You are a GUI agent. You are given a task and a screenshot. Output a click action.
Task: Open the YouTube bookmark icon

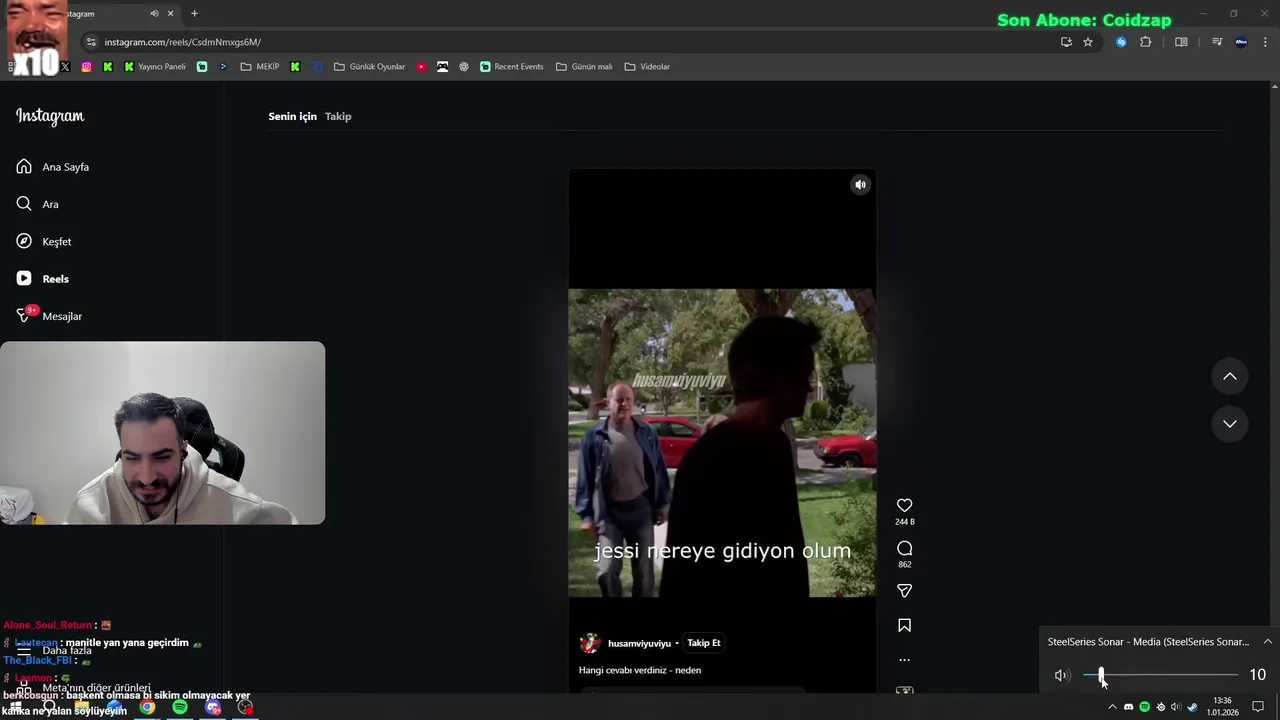(x=421, y=67)
